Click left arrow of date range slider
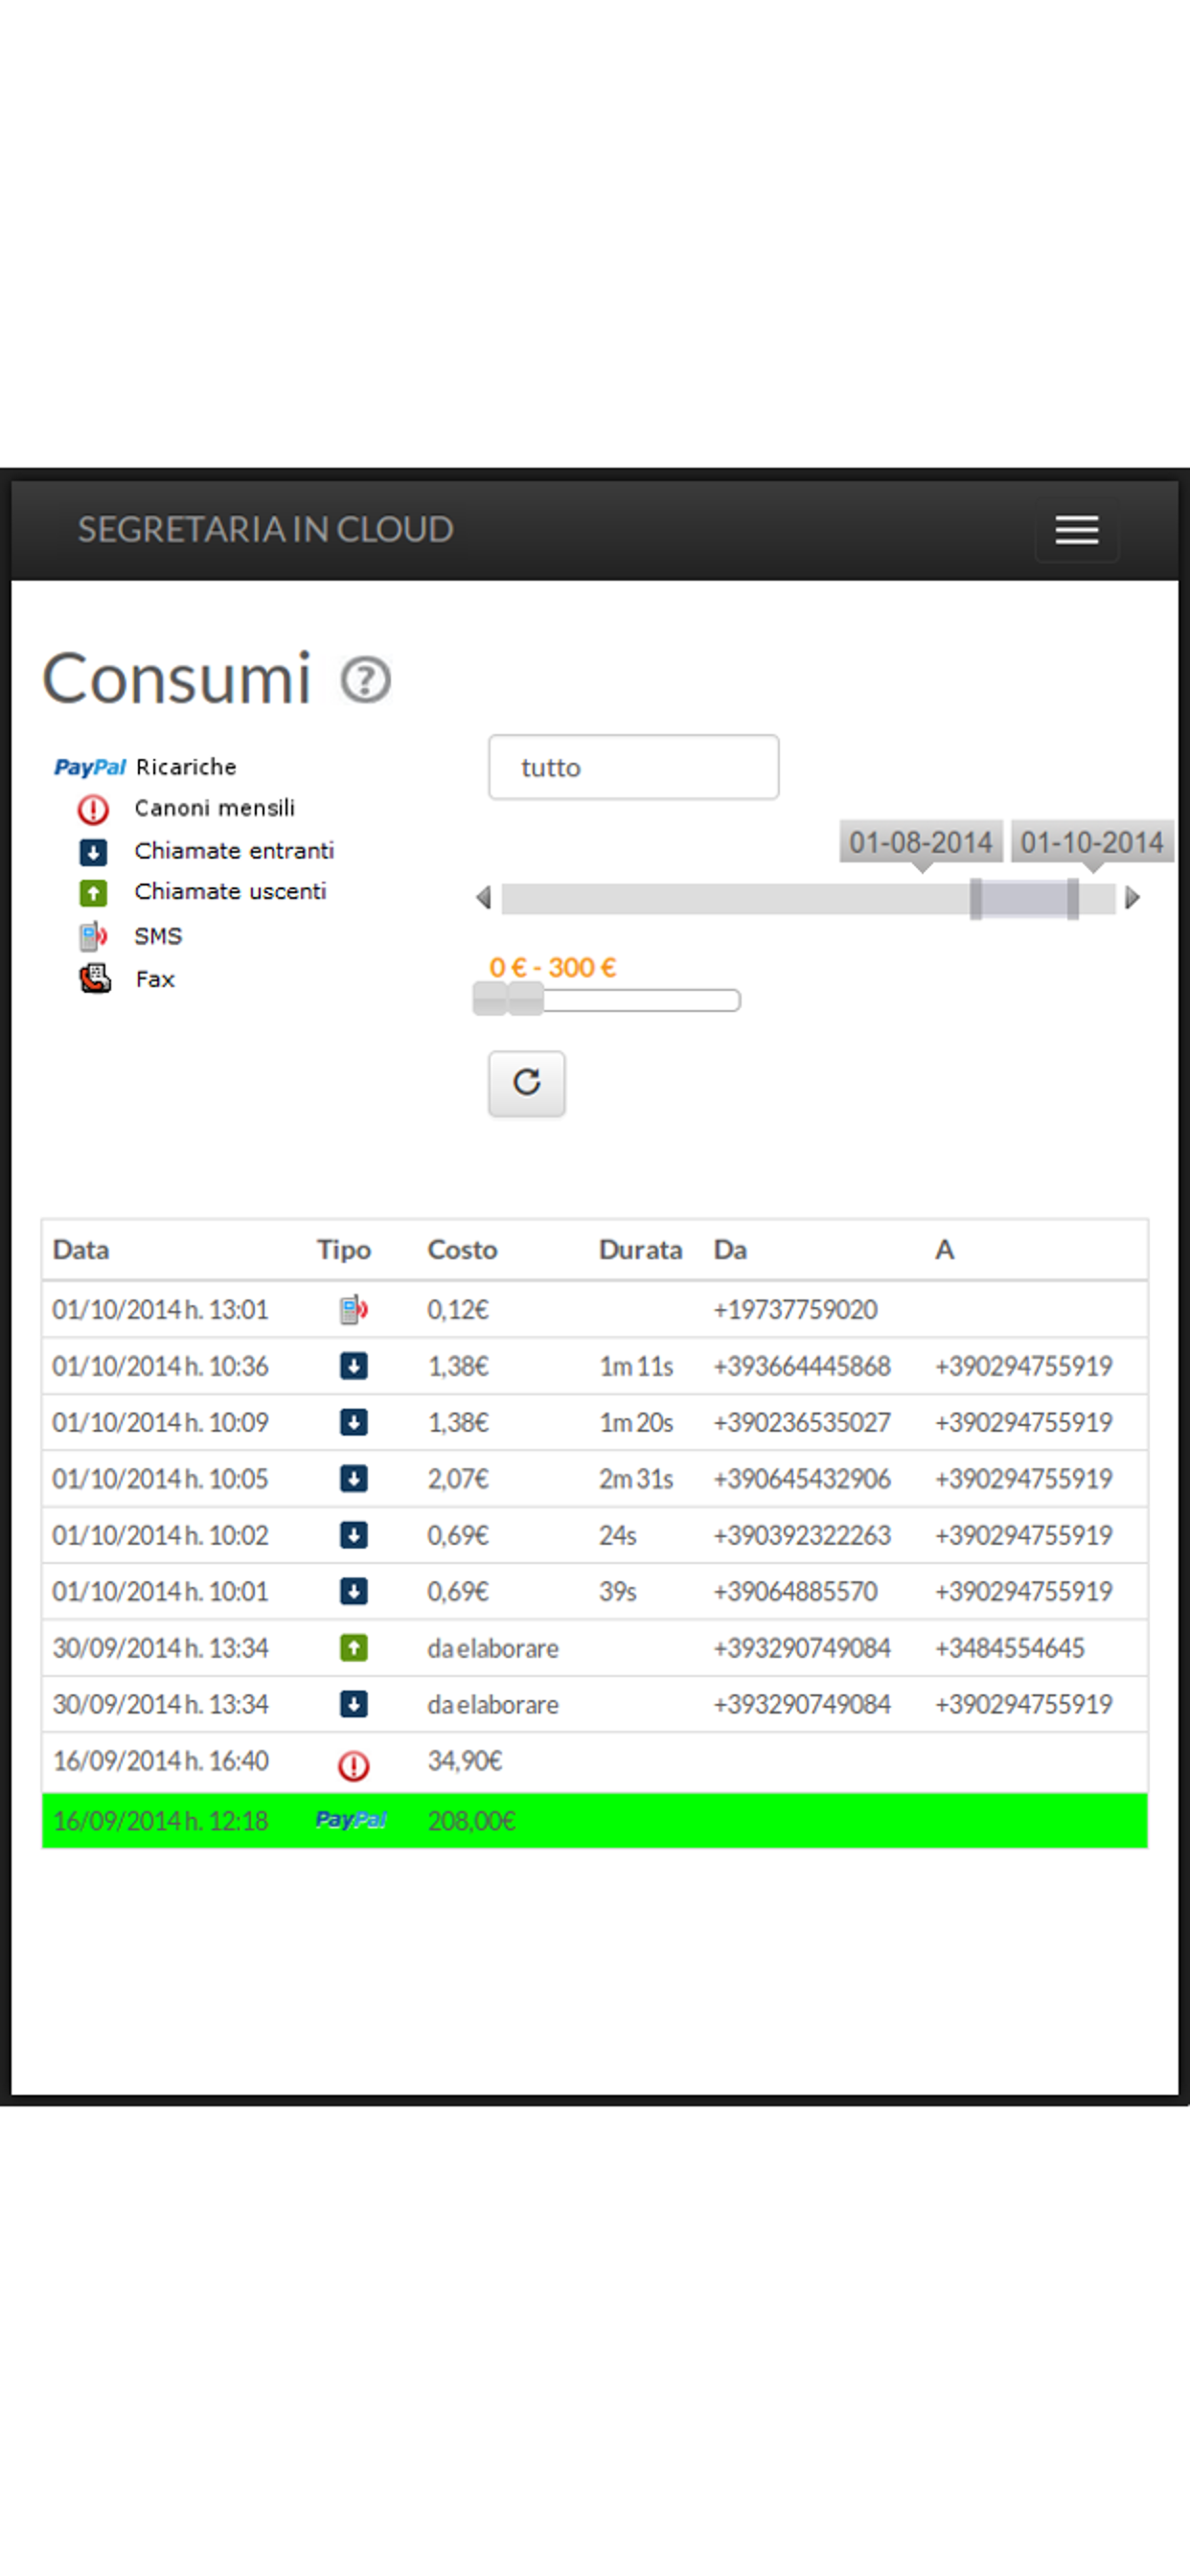 [484, 898]
